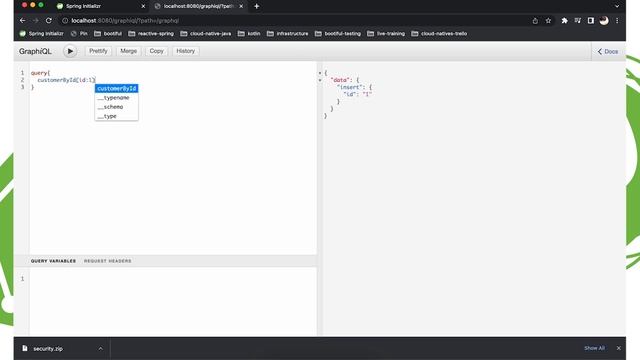Click the address bar URL

pos(125,20)
